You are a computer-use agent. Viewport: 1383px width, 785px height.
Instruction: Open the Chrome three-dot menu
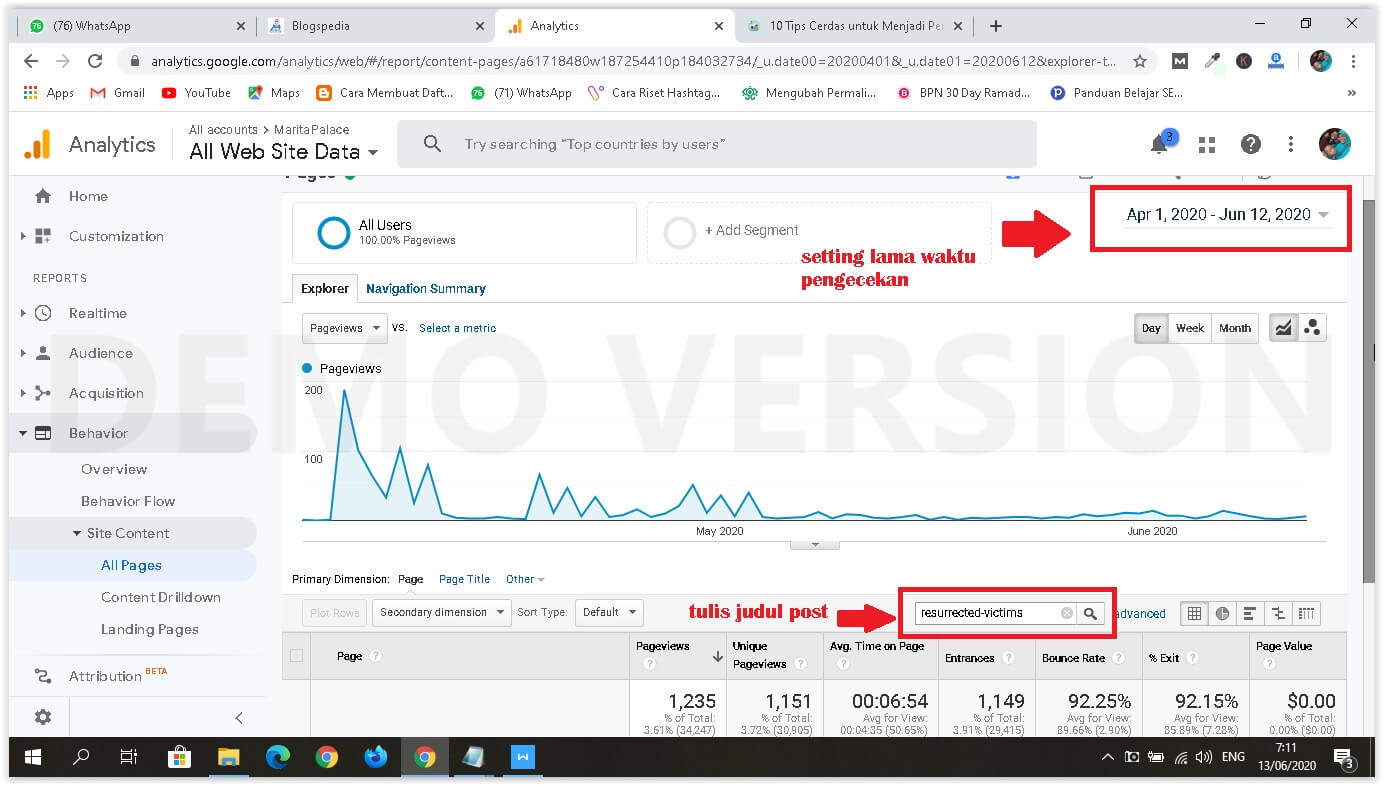(x=1354, y=61)
